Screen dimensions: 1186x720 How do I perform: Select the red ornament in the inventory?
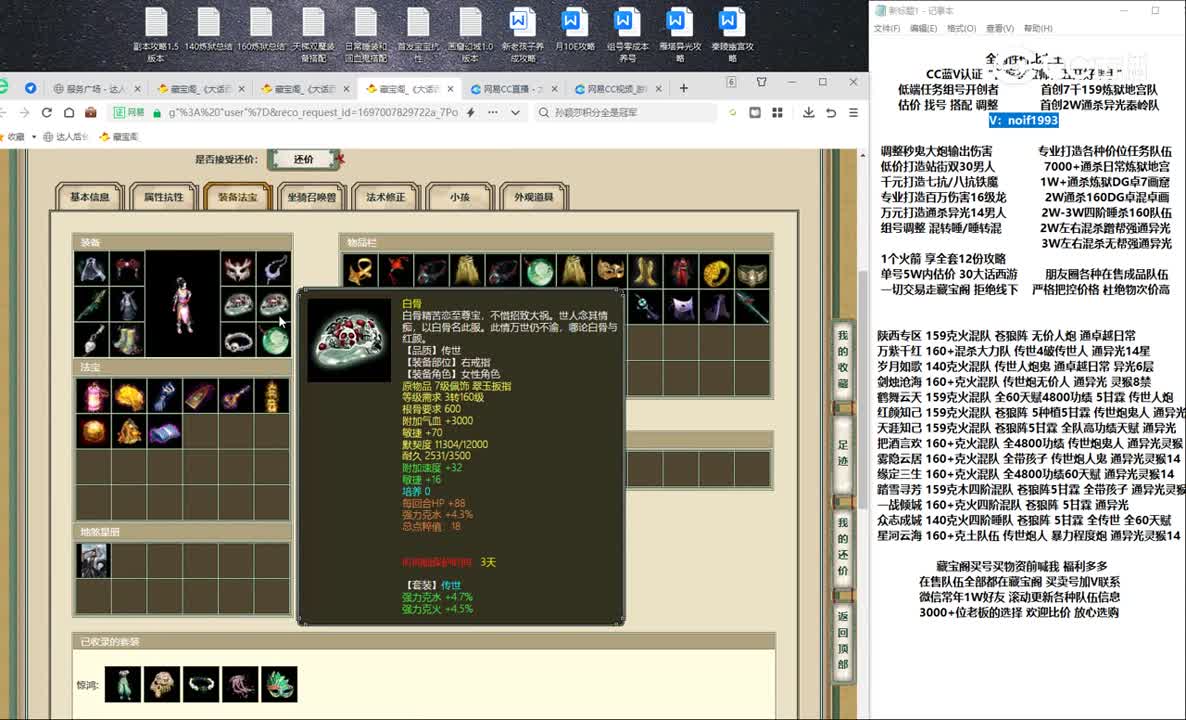click(396, 271)
